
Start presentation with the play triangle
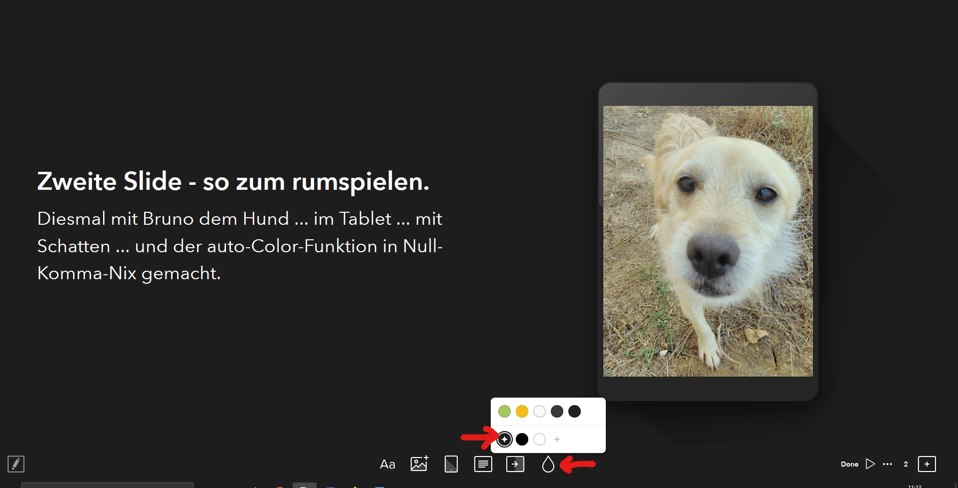870,464
